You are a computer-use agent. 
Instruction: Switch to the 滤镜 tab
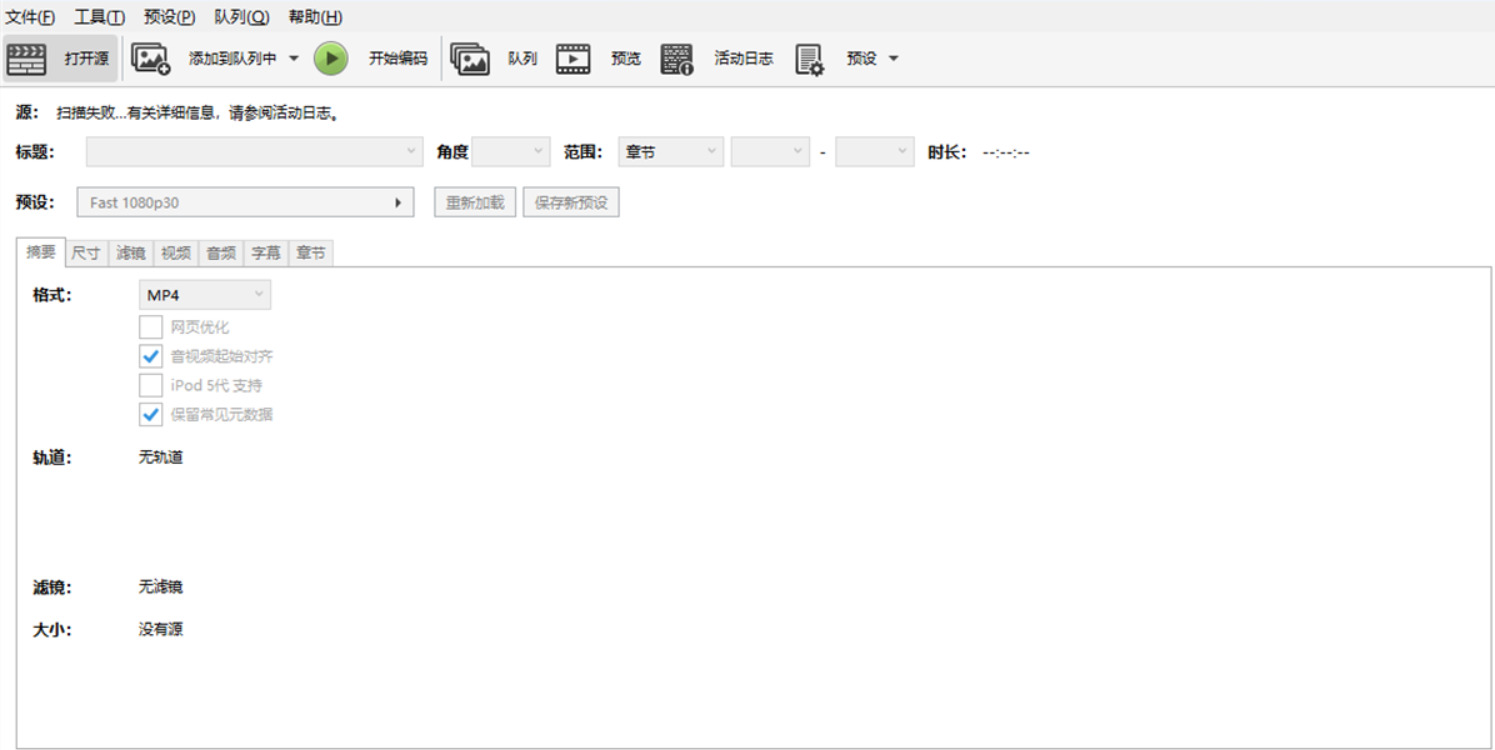click(131, 253)
